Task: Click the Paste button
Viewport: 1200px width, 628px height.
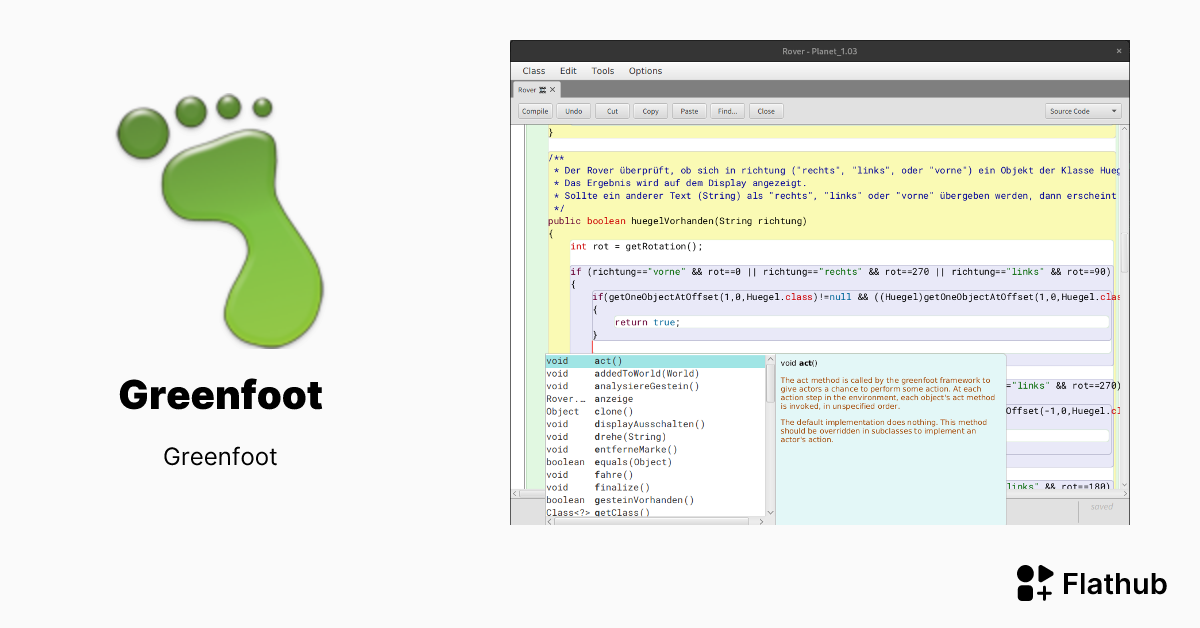Action: click(x=689, y=110)
